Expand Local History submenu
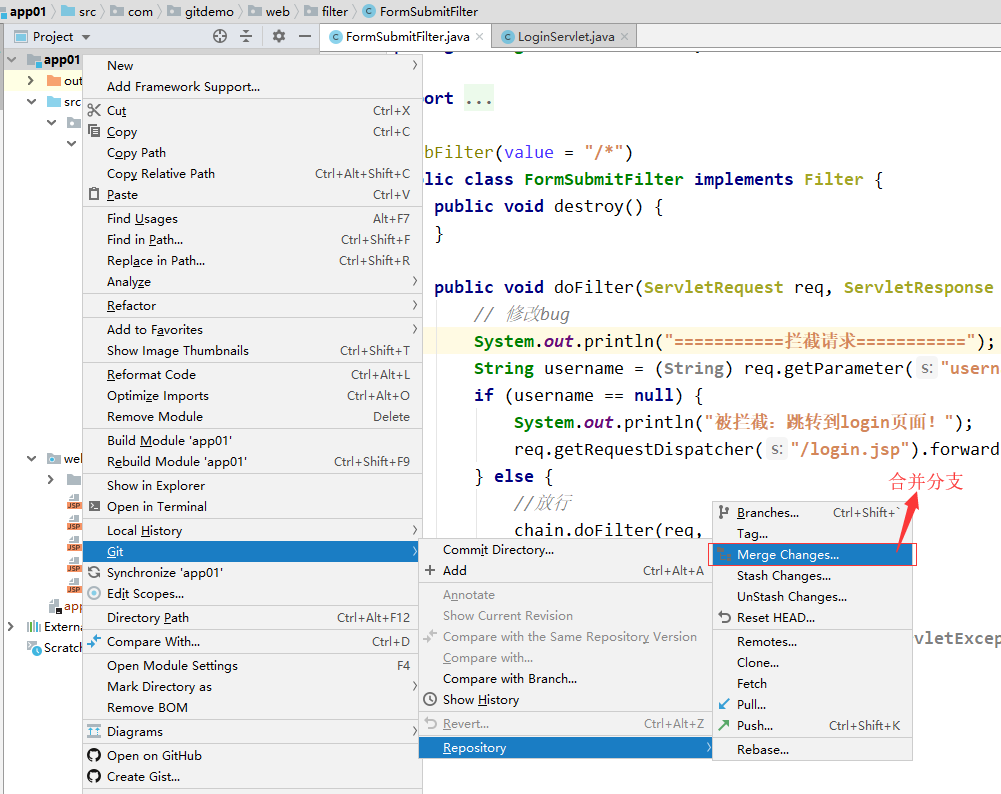1001x794 pixels. pyautogui.click(x=253, y=530)
